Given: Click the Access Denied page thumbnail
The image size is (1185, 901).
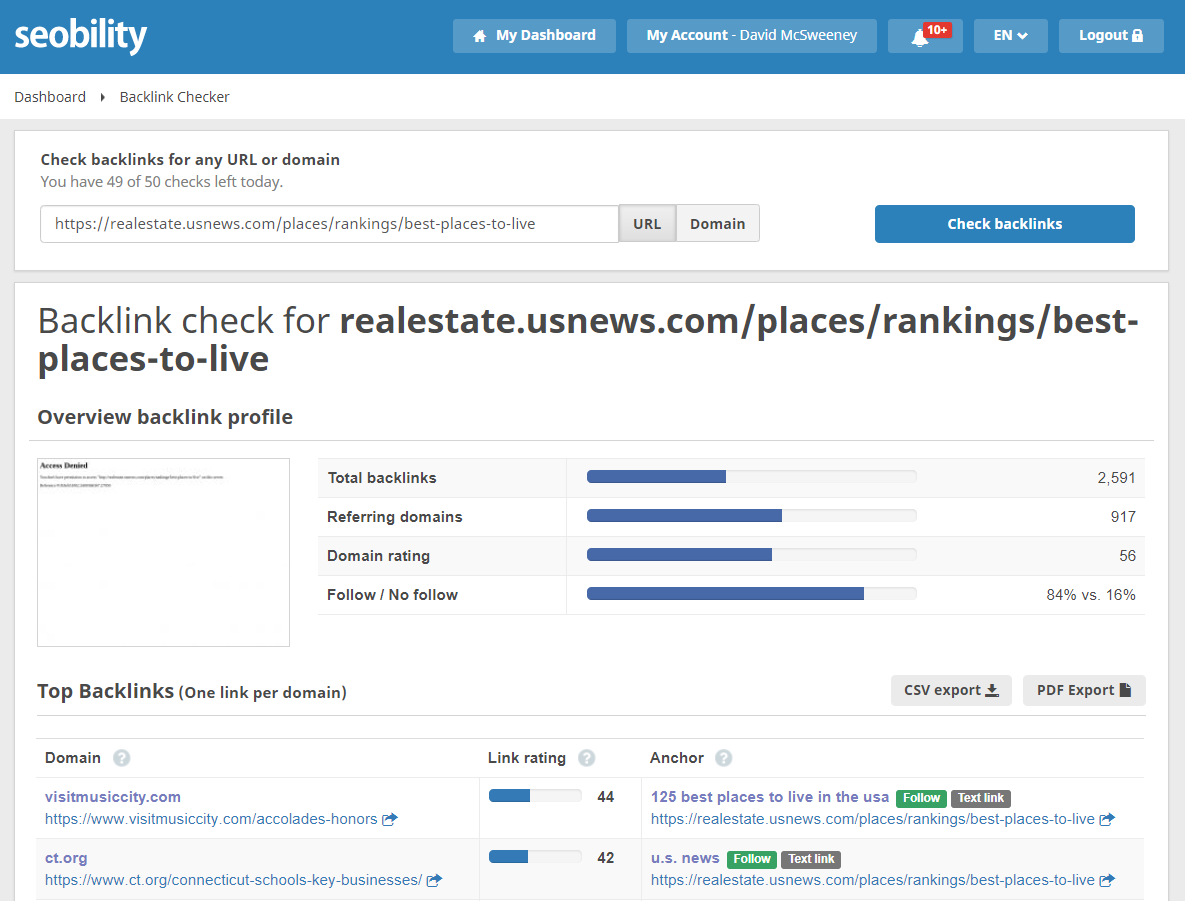Looking at the screenshot, I should point(163,552).
